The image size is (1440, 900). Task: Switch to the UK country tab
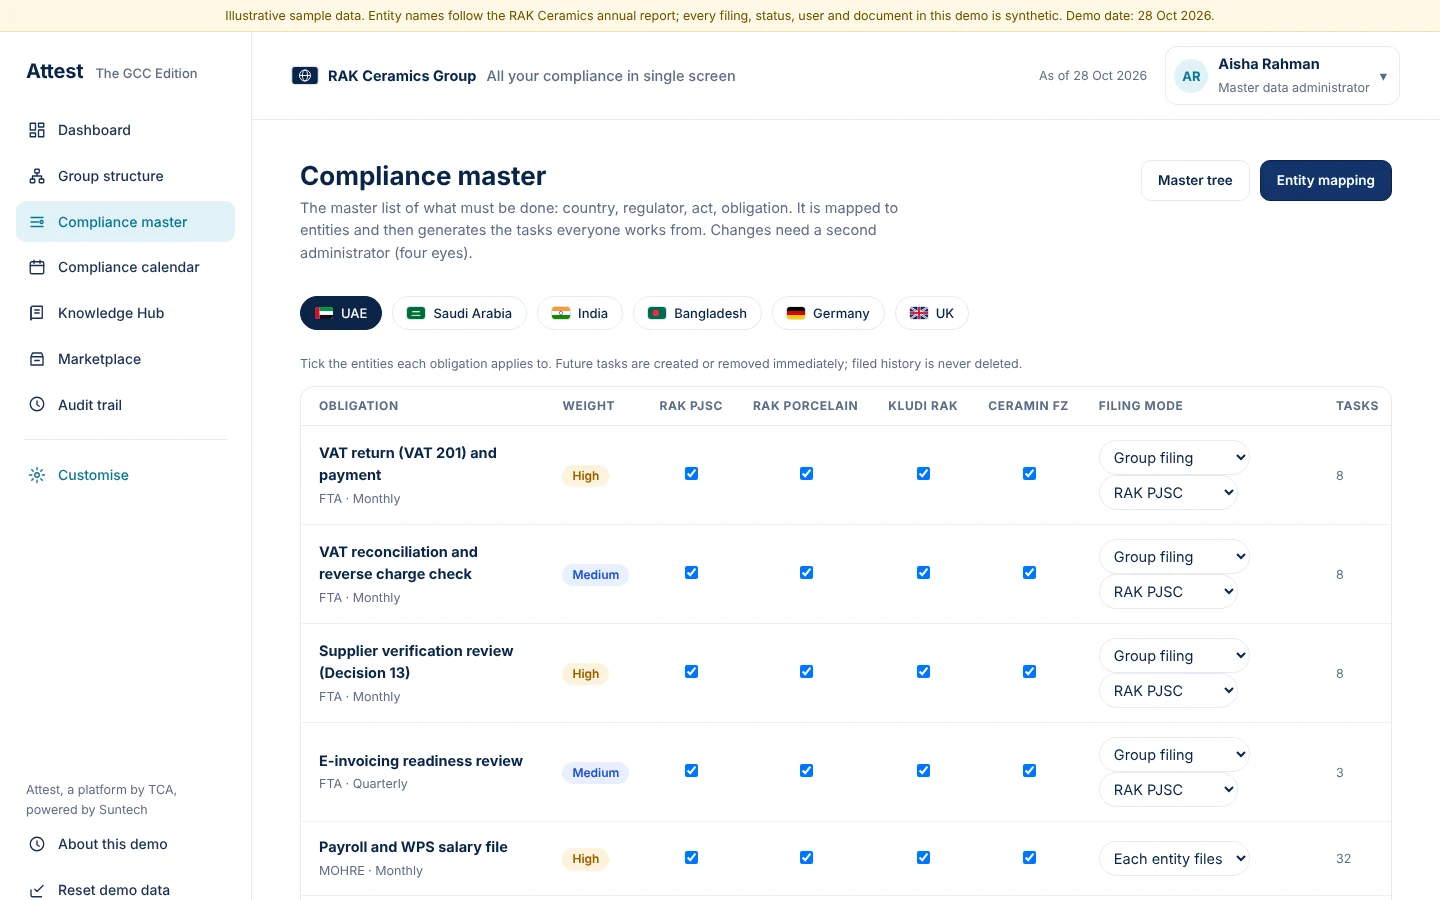click(x=932, y=313)
